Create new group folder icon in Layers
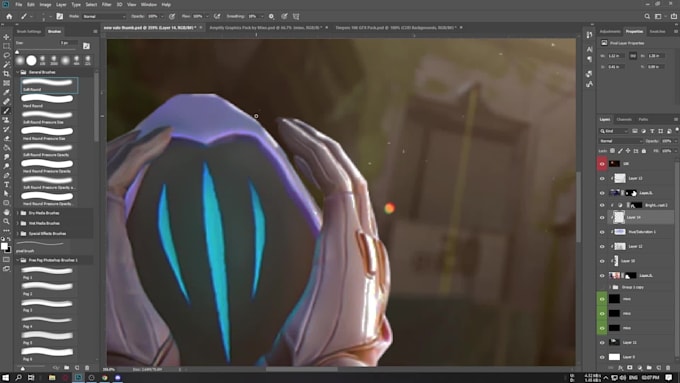The height and width of the screenshot is (383, 680). [x=649, y=368]
